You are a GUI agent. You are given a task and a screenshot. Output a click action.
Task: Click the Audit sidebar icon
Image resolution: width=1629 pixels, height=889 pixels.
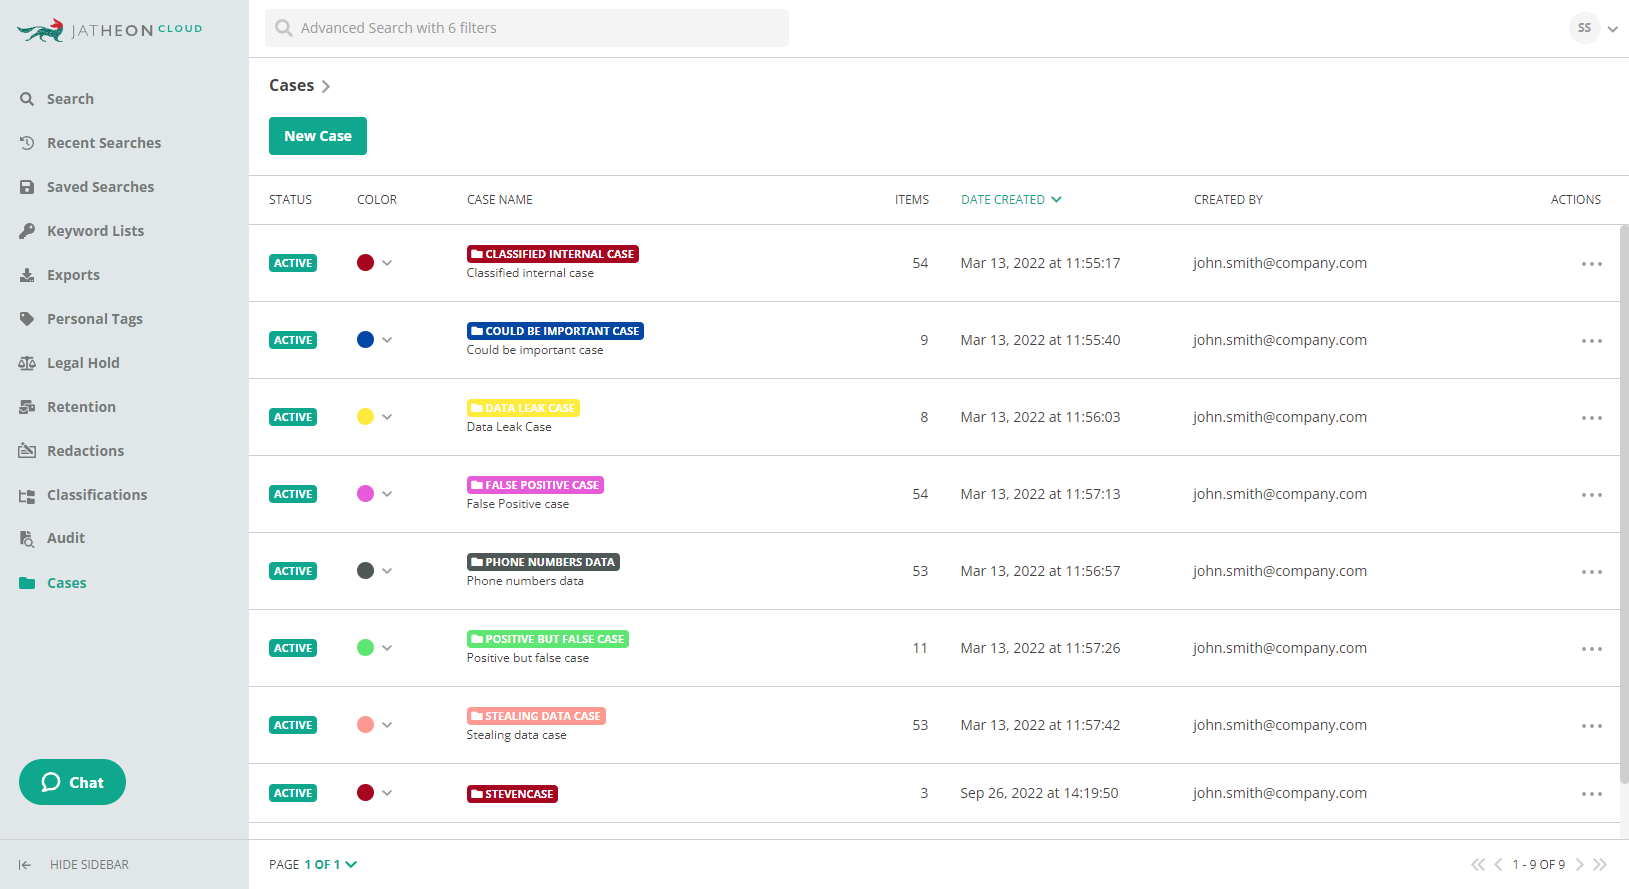click(27, 539)
